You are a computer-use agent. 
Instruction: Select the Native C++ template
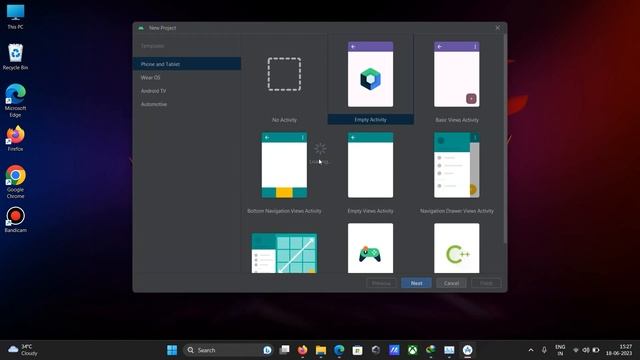tap(457, 248)
